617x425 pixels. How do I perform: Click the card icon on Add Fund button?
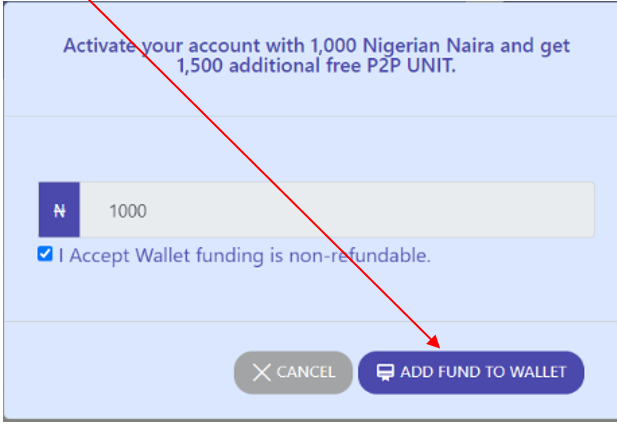pyautogui.click(x=385, y=372)
